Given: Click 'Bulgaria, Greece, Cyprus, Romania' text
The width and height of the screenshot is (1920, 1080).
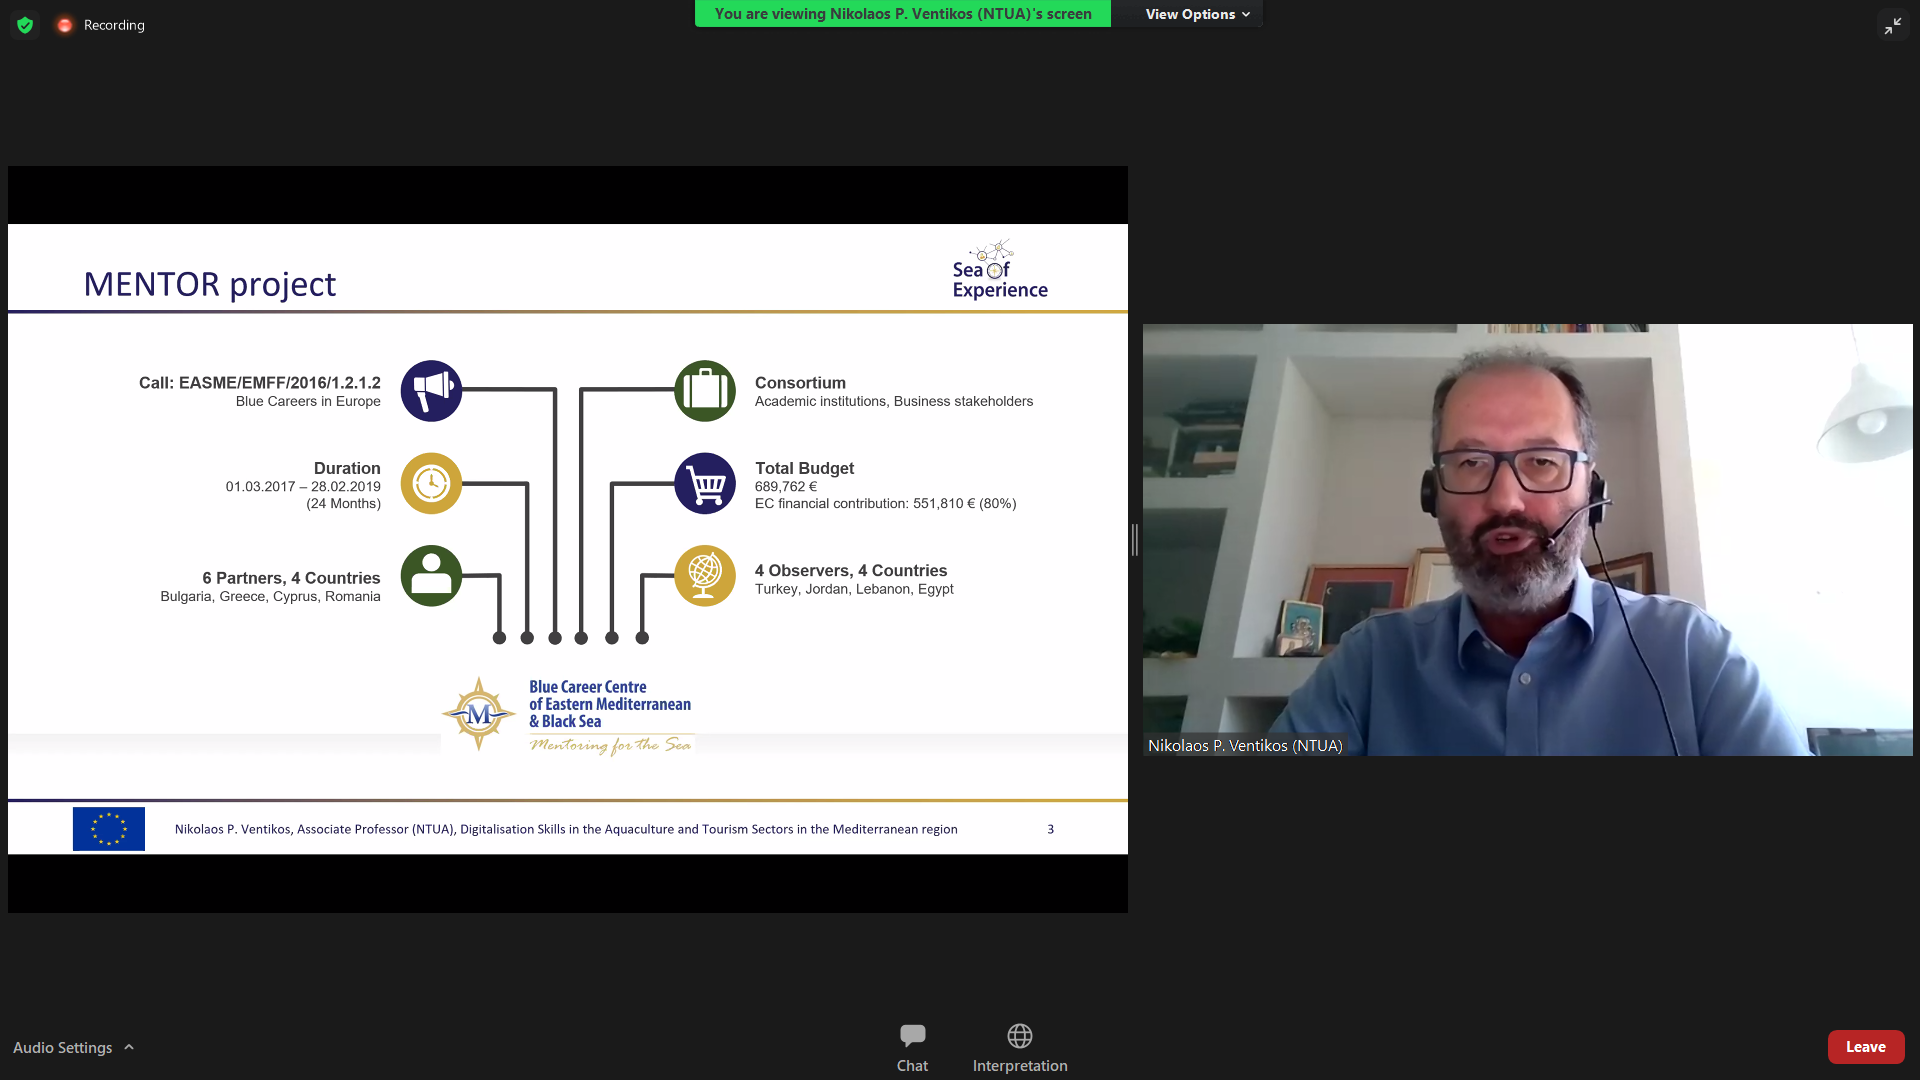Looking at the screenshot, I should tap(270, 596).
